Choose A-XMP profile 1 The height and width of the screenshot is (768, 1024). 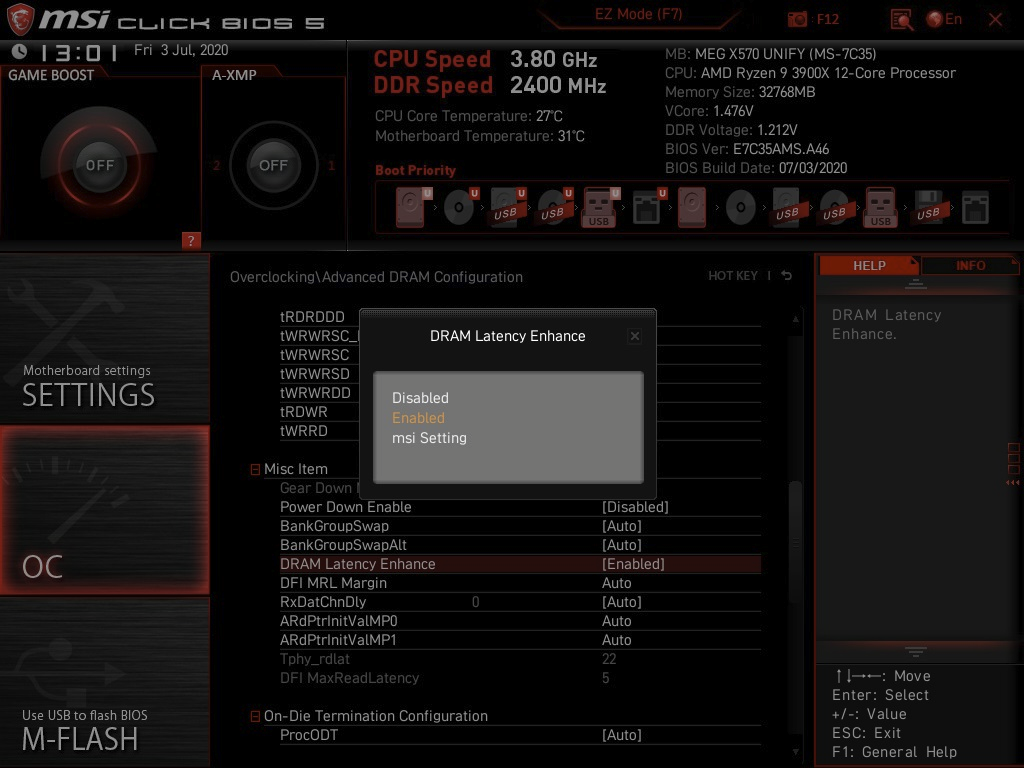tap(331, 165)
